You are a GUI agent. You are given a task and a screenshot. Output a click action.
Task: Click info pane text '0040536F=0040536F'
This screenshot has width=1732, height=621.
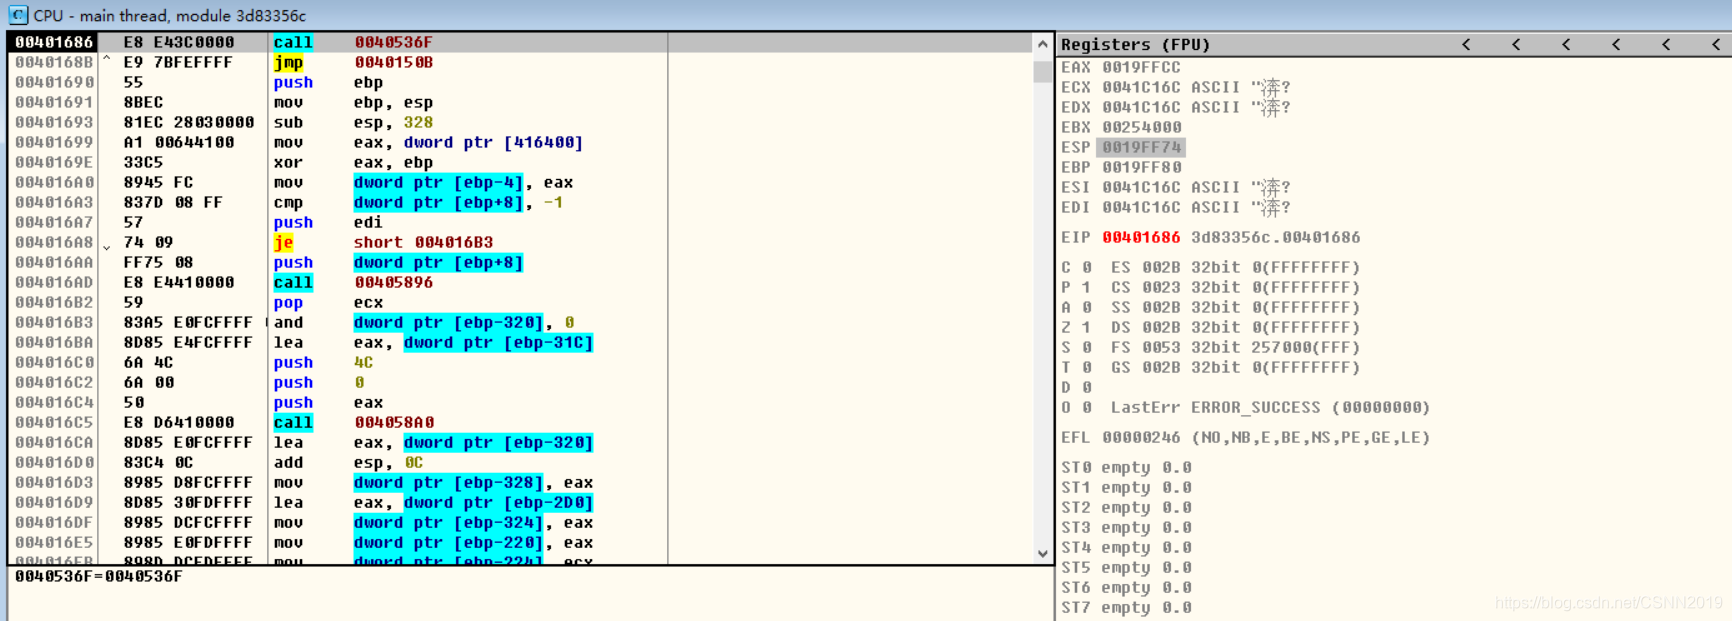coord(98,576)
